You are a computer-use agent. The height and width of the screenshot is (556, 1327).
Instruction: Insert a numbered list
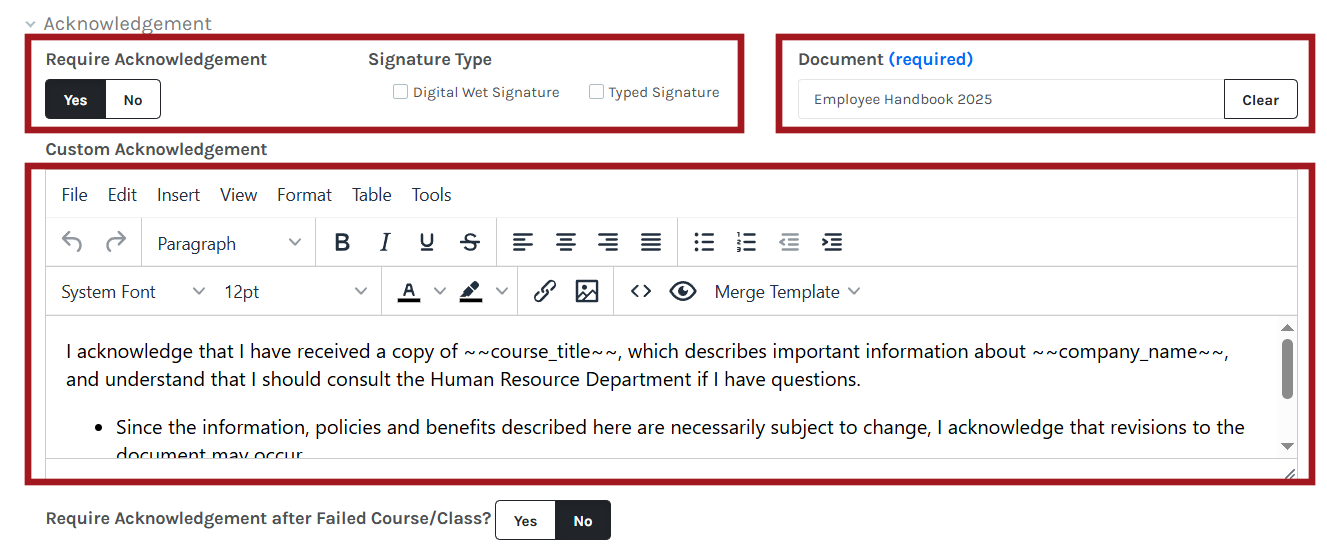click(746, 242)
